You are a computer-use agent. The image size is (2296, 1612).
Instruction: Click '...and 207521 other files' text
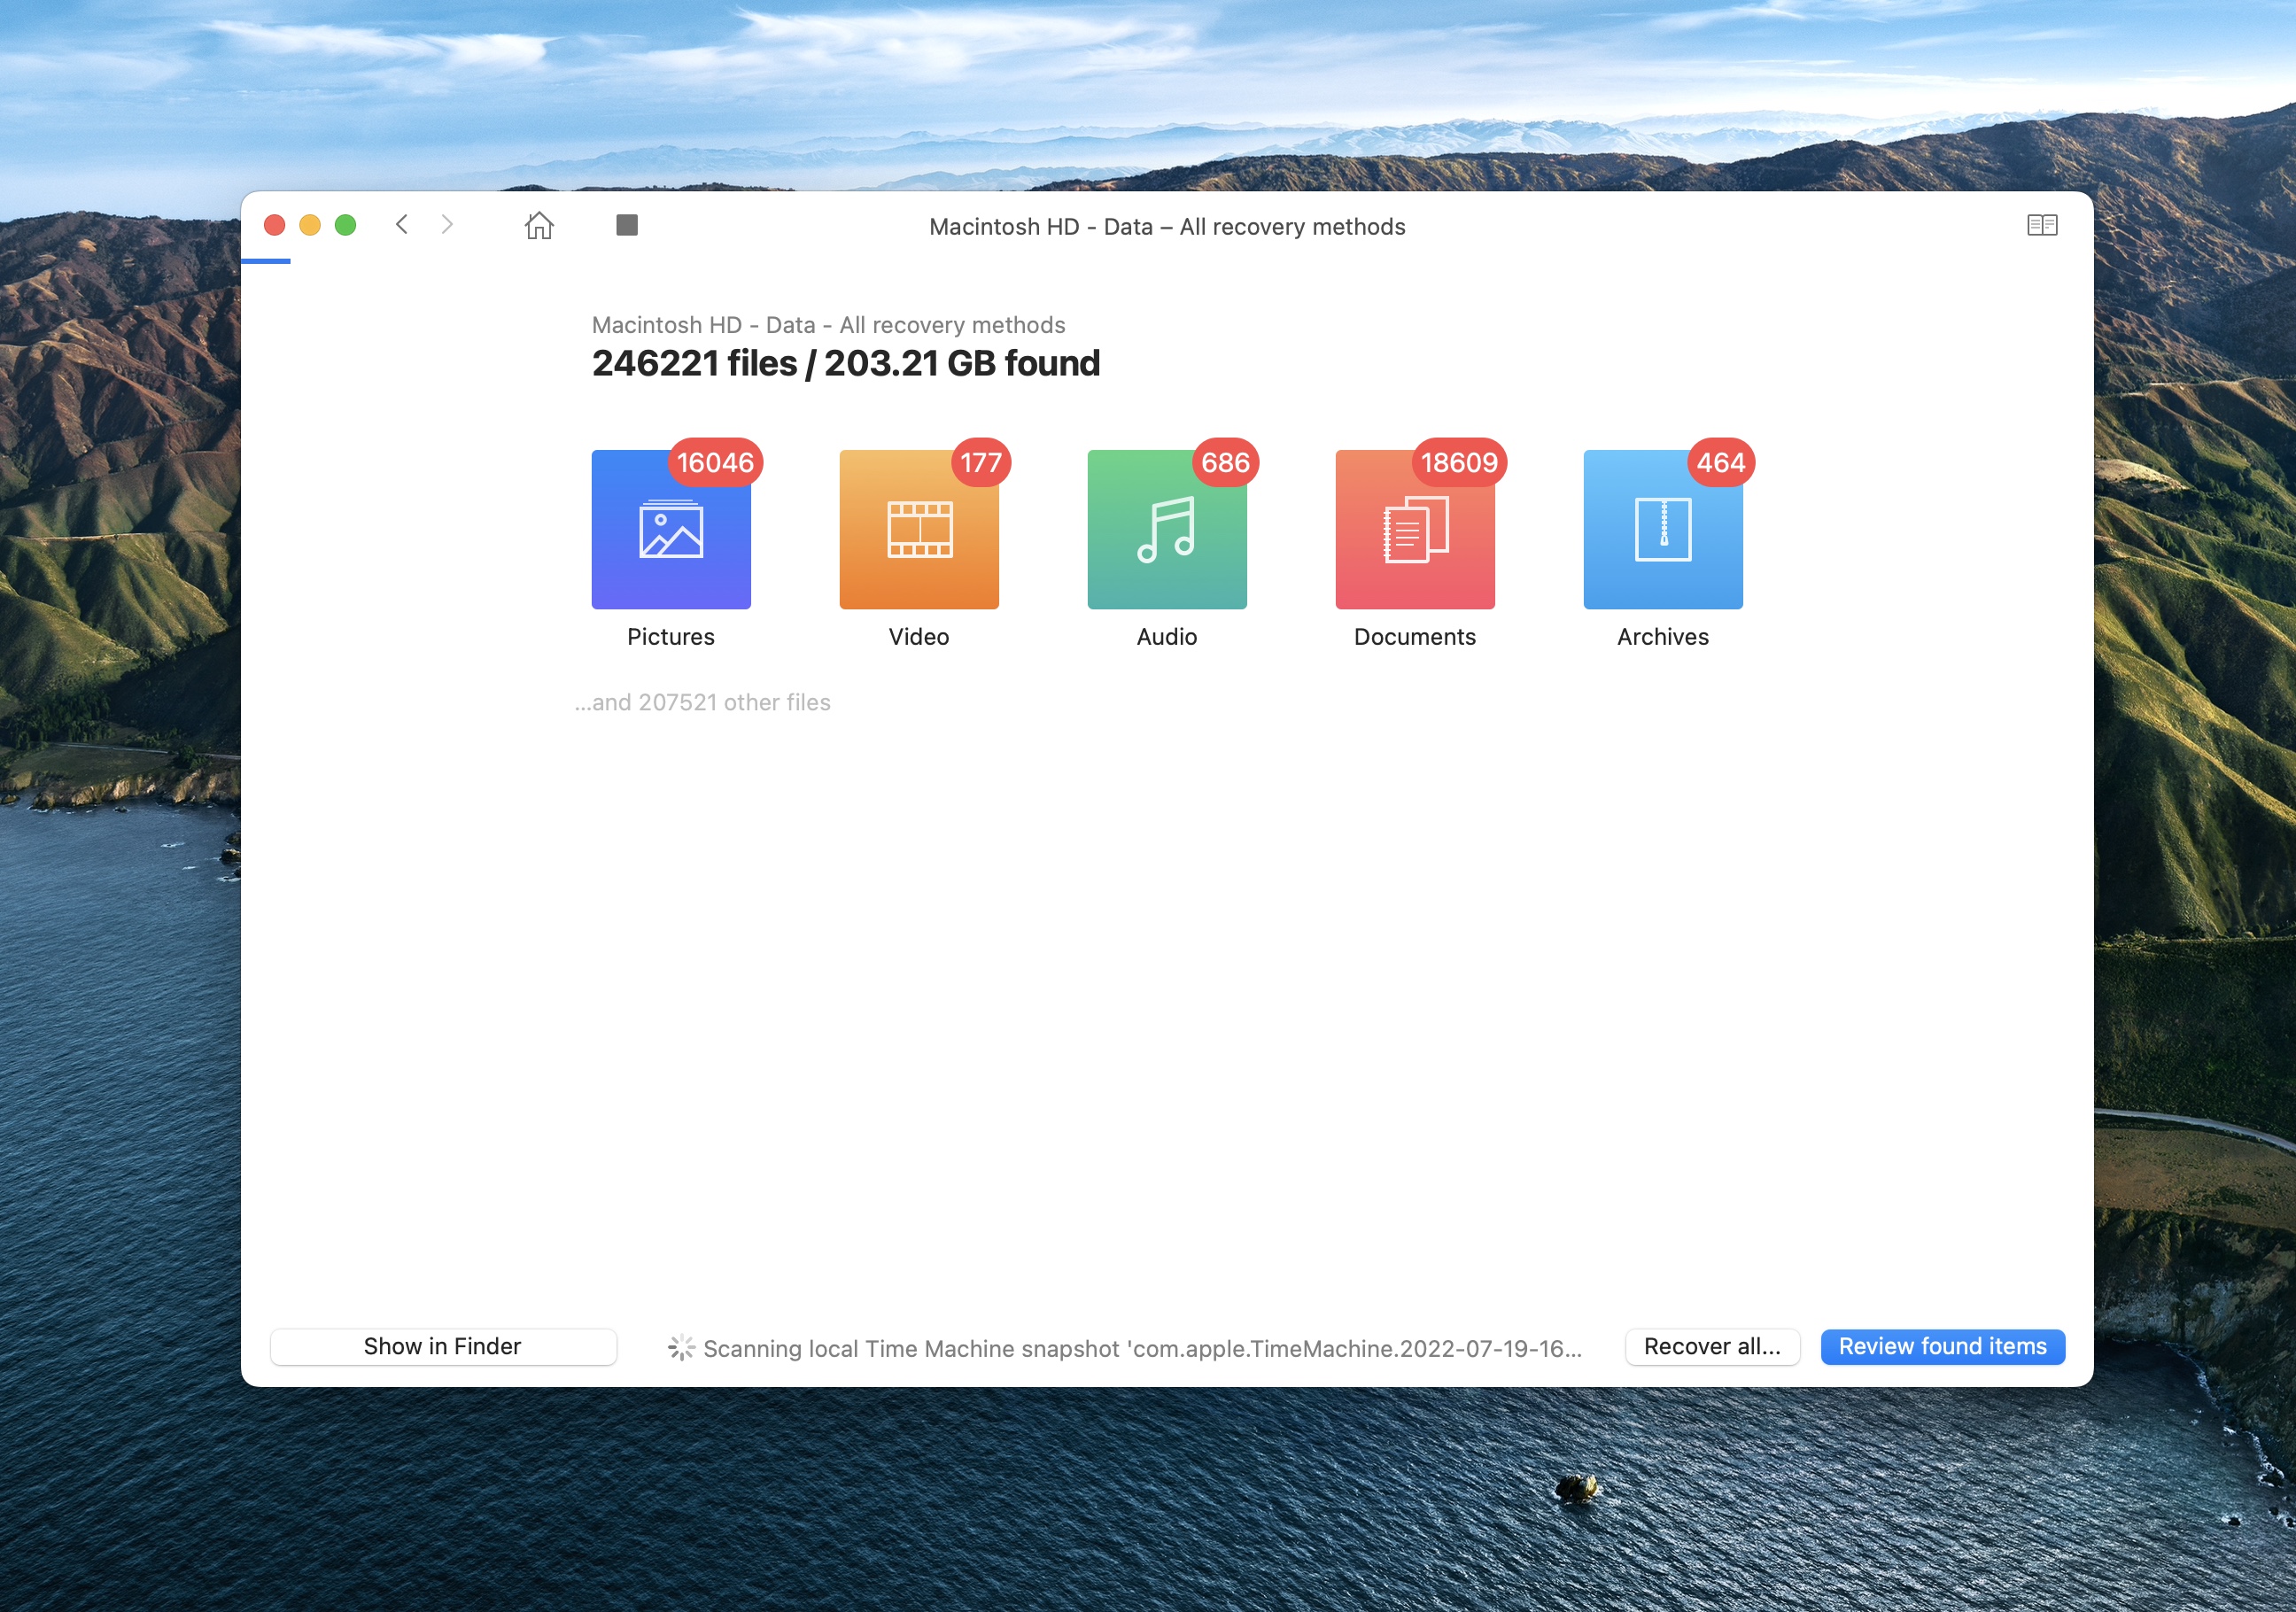[x=702, y=702]
